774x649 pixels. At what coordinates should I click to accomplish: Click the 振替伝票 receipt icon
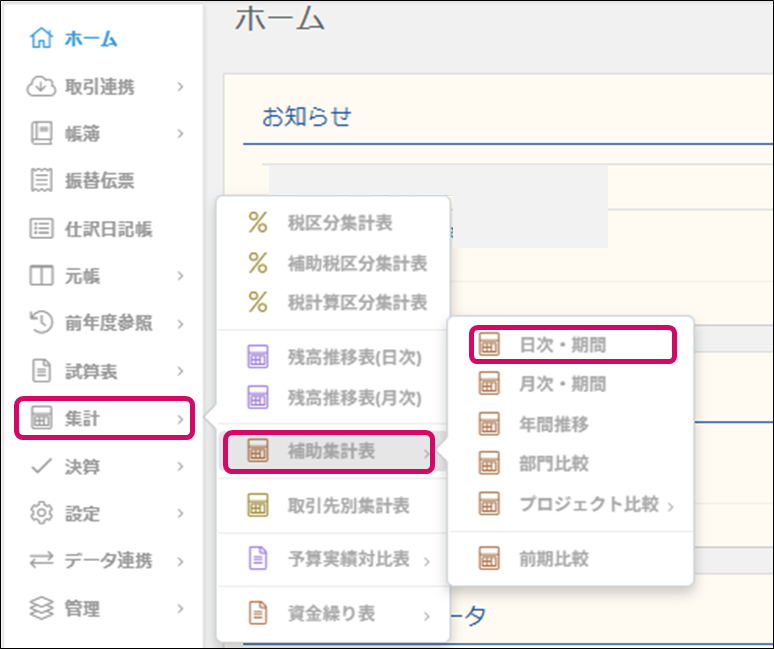[x=41, y=181]
